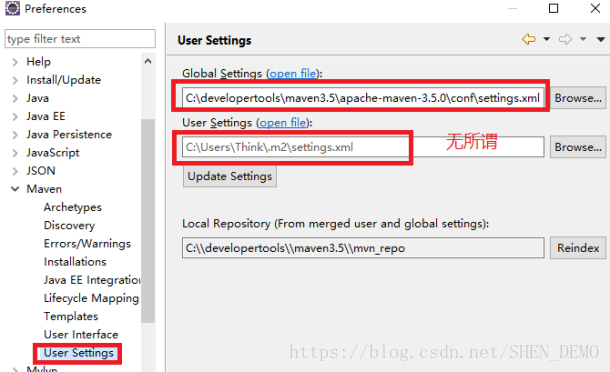Screen dimensions: 610x372
Task: Select the Install/Update item
Action: pos(63,80)
